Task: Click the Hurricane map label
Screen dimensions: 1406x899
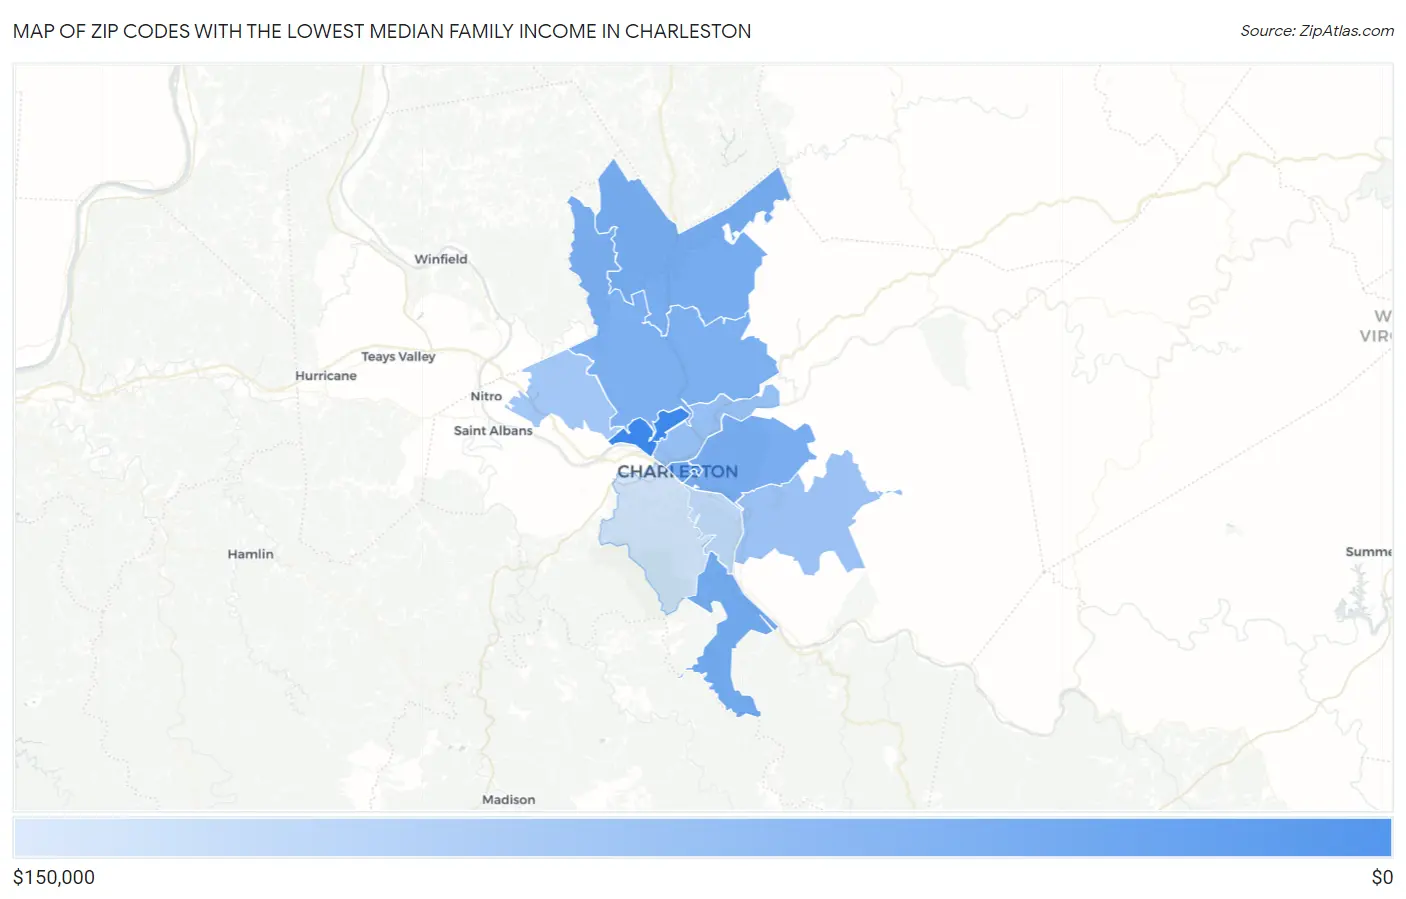Action: [326, 376]
